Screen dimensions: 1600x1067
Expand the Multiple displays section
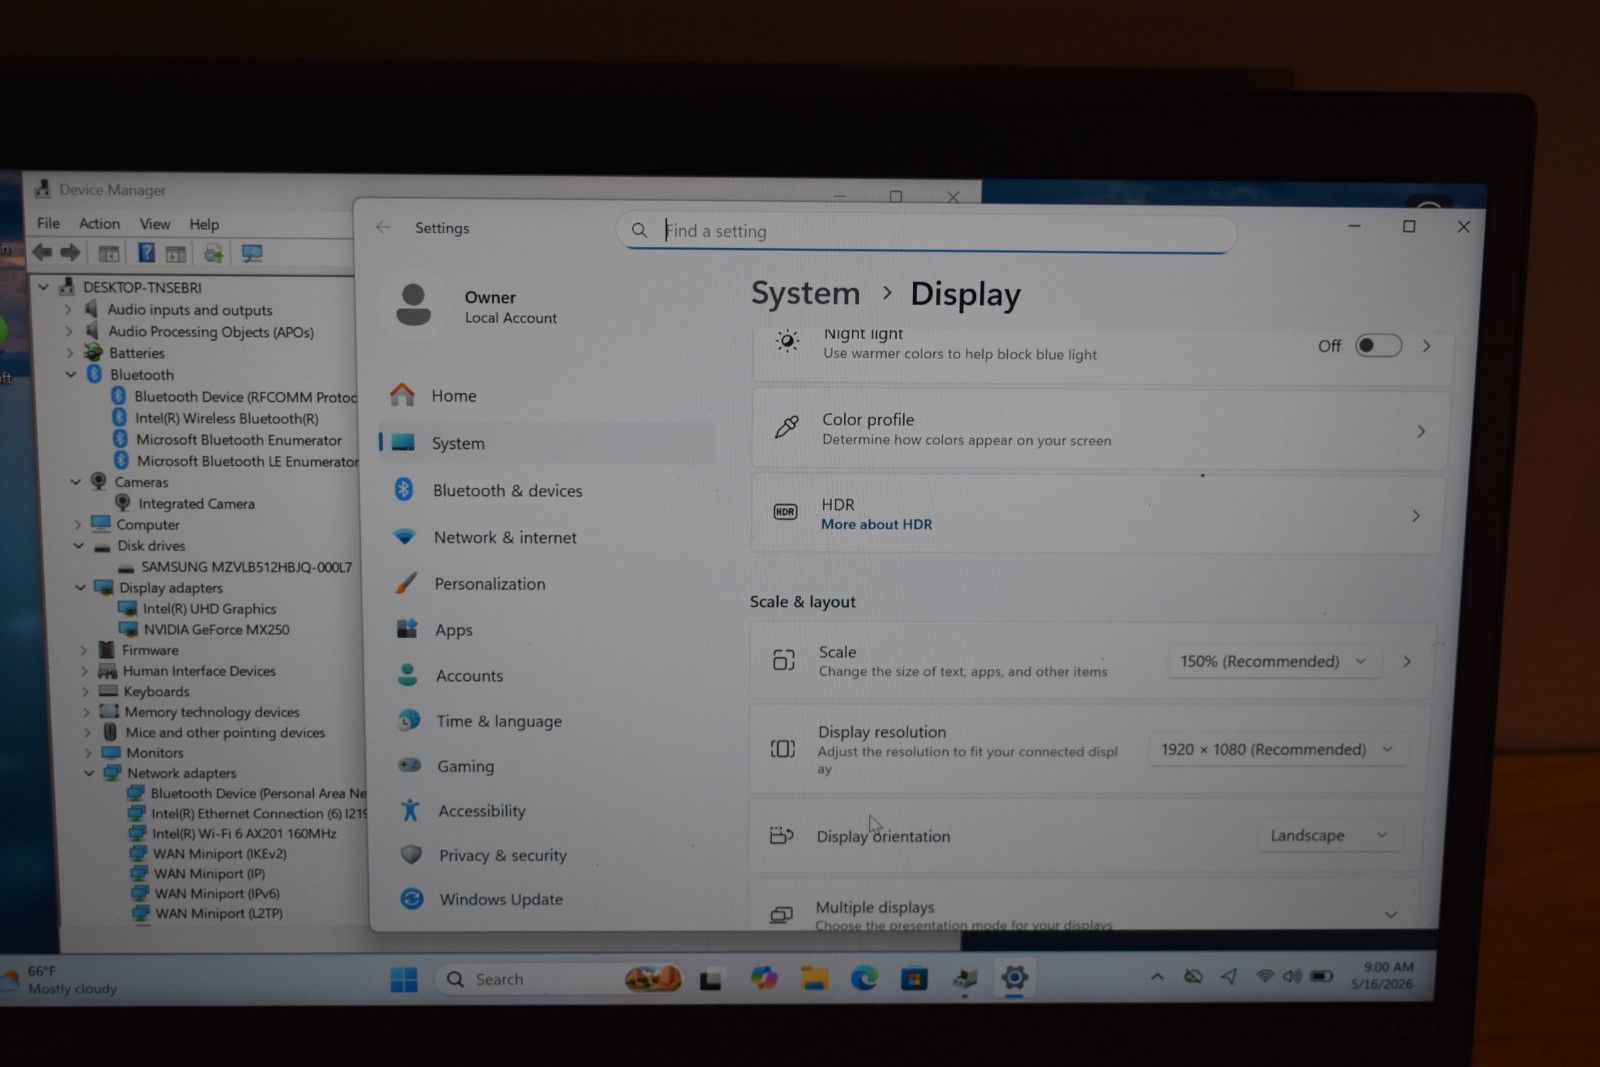coord(1390,914)
